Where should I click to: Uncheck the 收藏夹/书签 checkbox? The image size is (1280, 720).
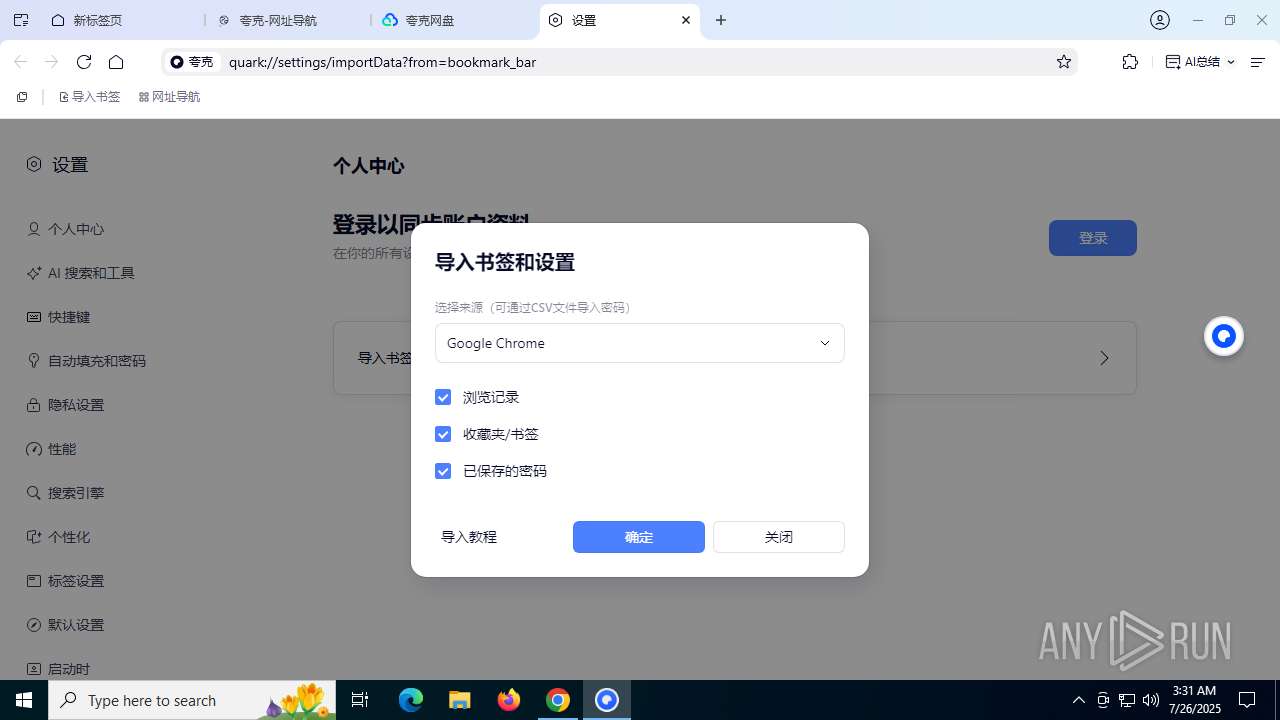(443, 434)
